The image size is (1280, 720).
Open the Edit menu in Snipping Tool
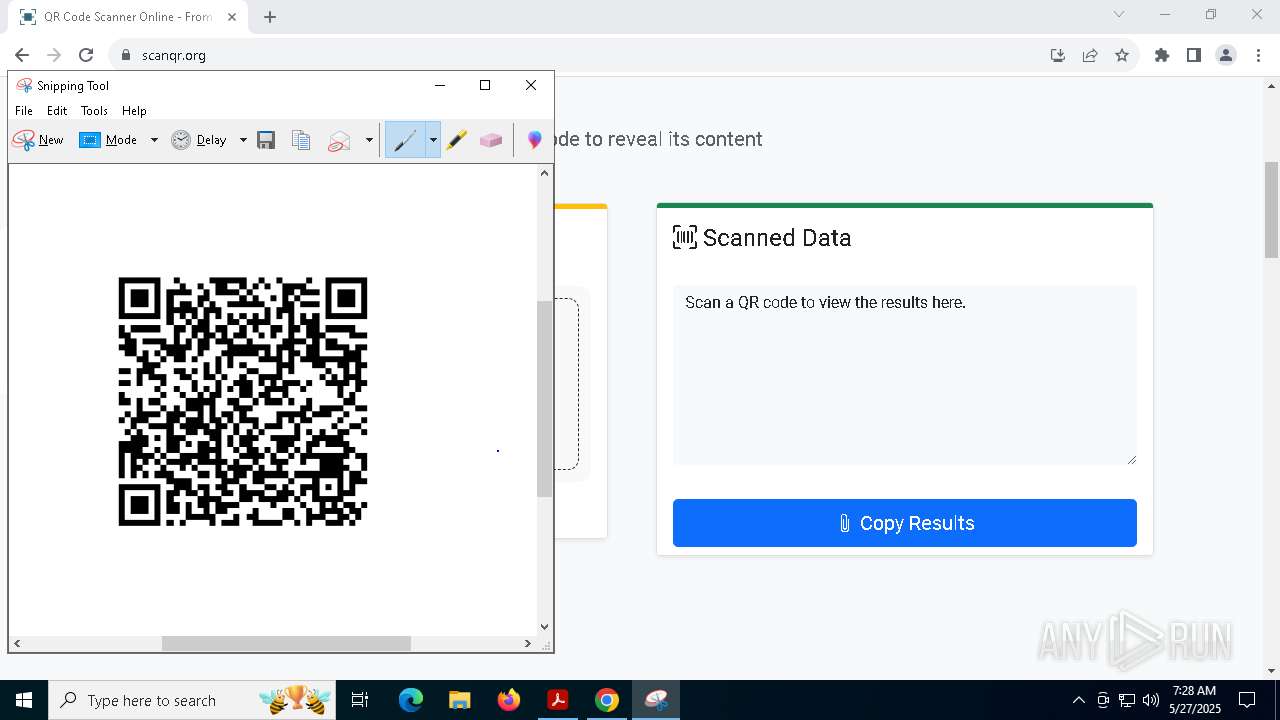coord(57,111)
